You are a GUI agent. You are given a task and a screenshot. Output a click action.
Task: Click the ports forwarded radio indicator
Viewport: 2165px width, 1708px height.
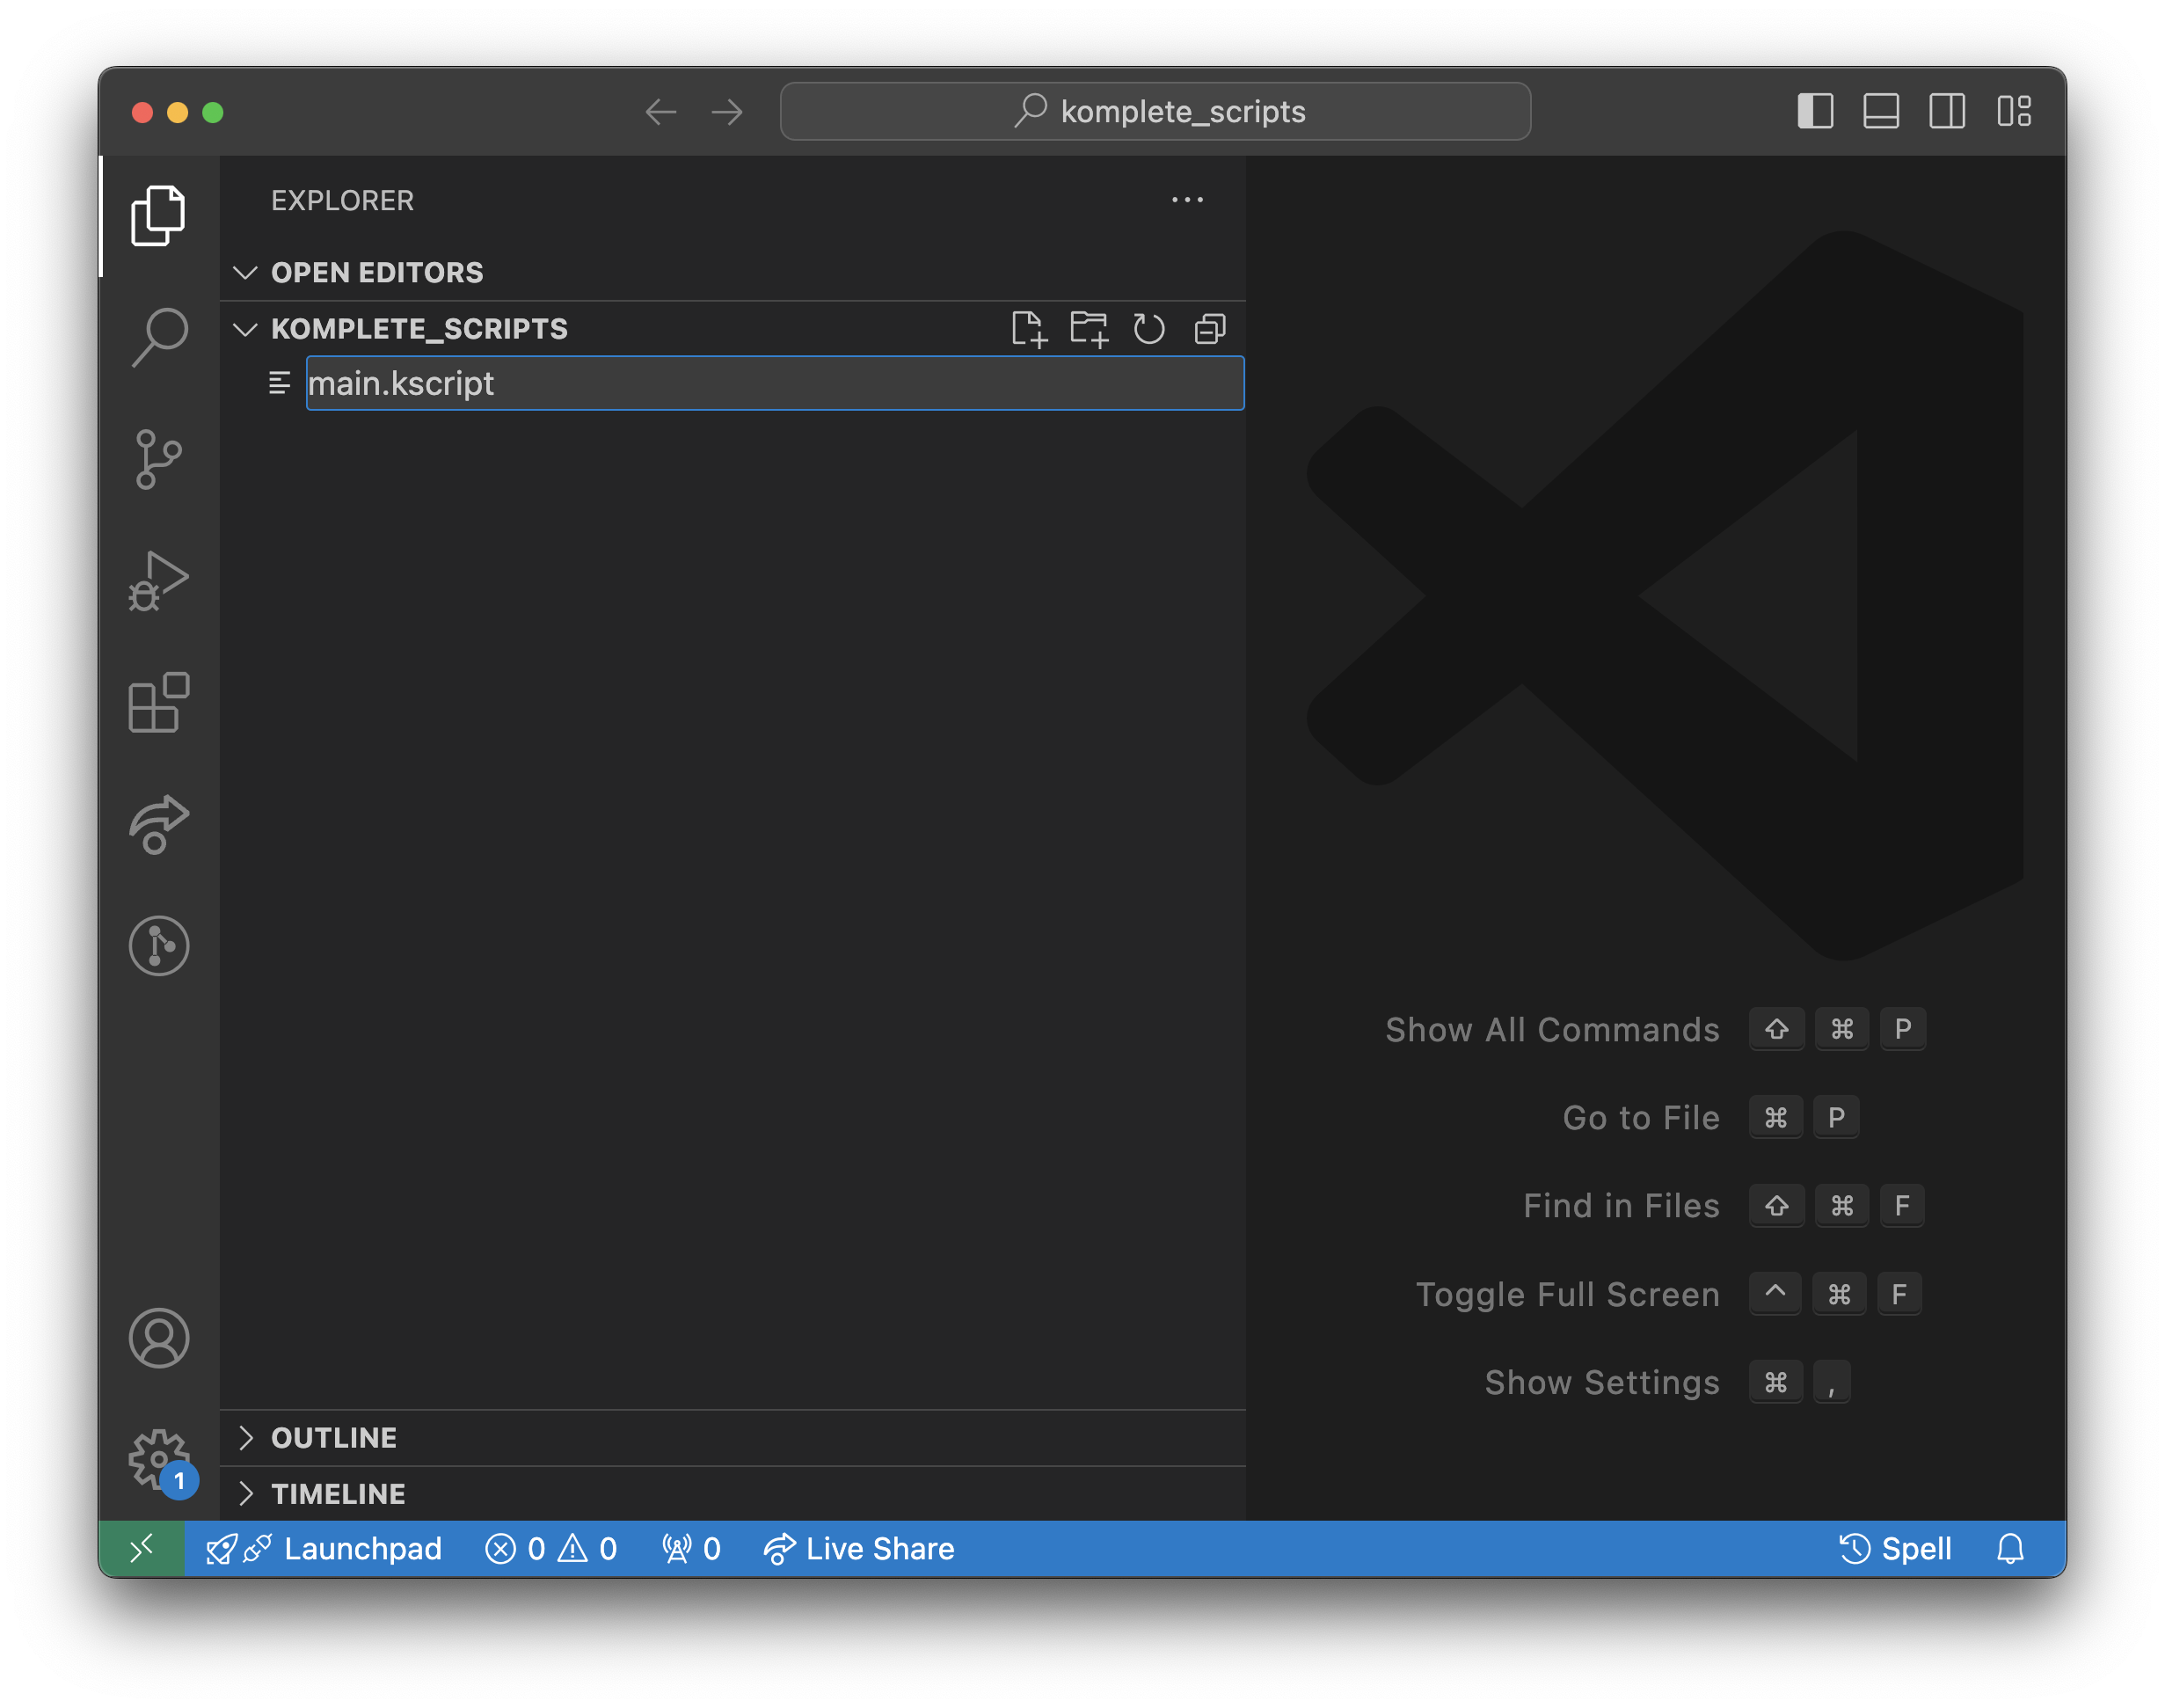coord(691,1548)
